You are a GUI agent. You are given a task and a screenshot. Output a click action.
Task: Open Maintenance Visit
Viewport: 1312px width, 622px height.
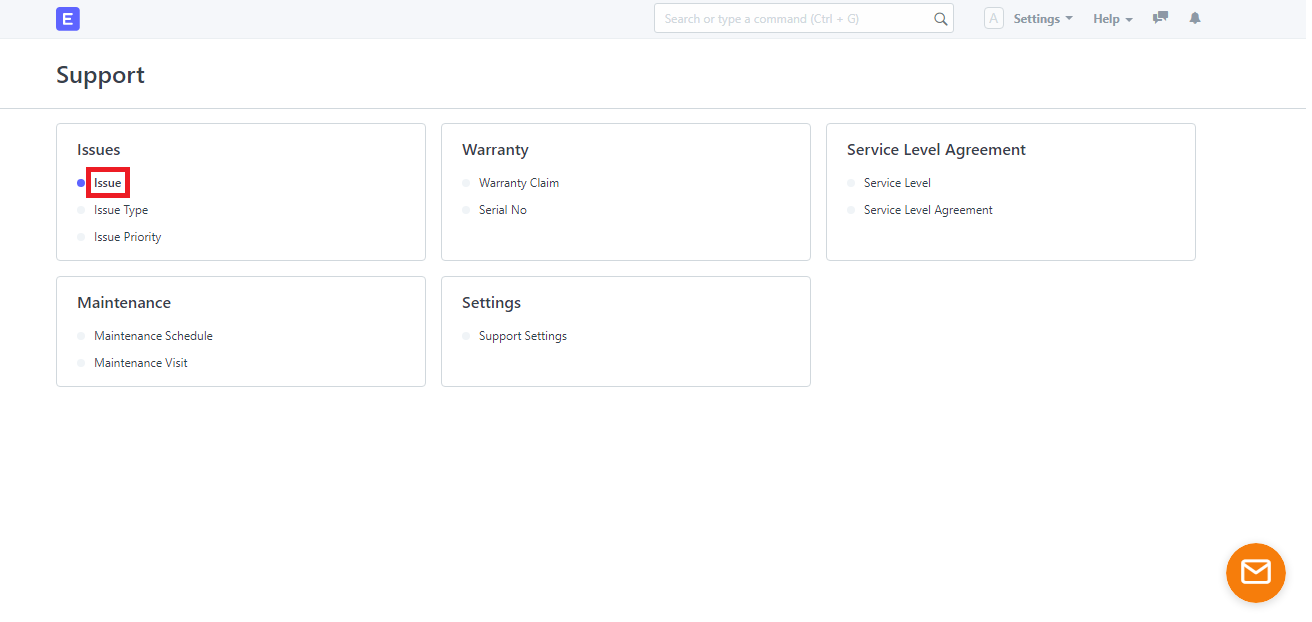141,363
